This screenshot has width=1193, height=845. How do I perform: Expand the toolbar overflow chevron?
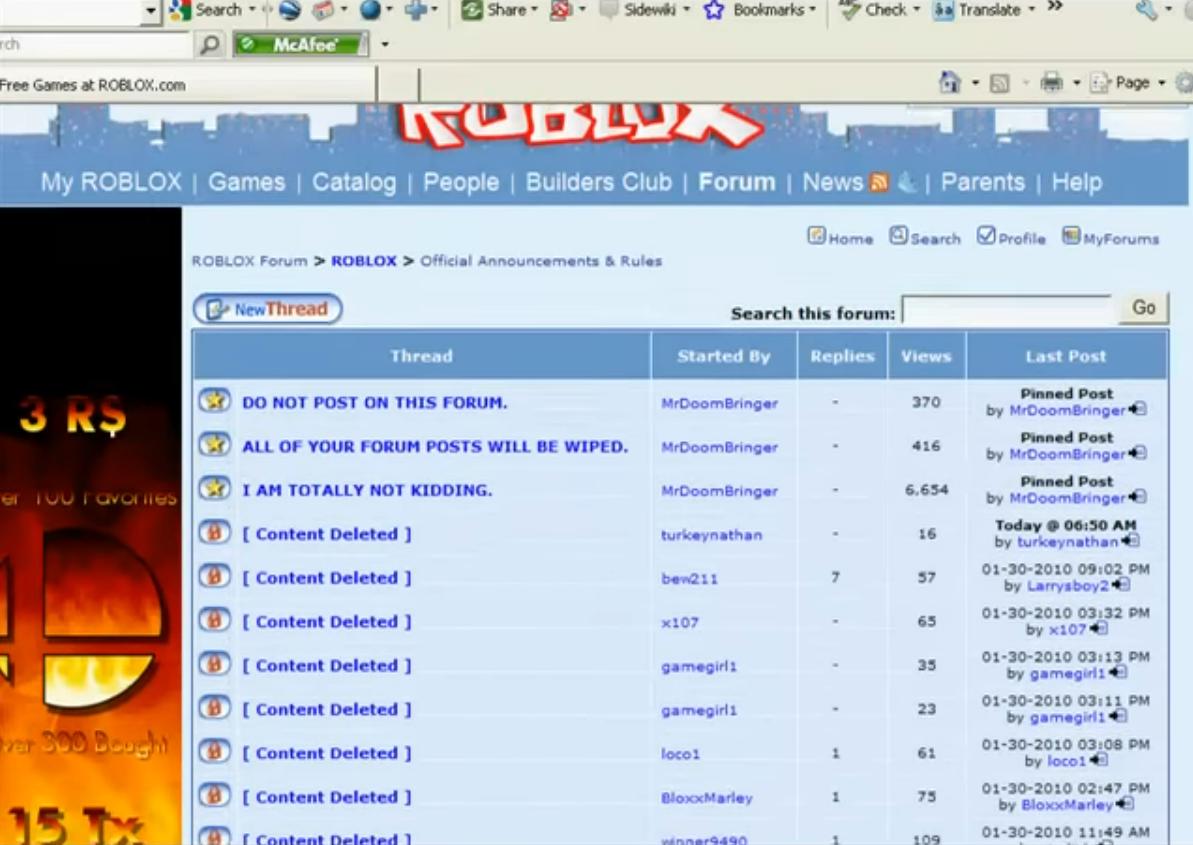(x=1055, y=7)
